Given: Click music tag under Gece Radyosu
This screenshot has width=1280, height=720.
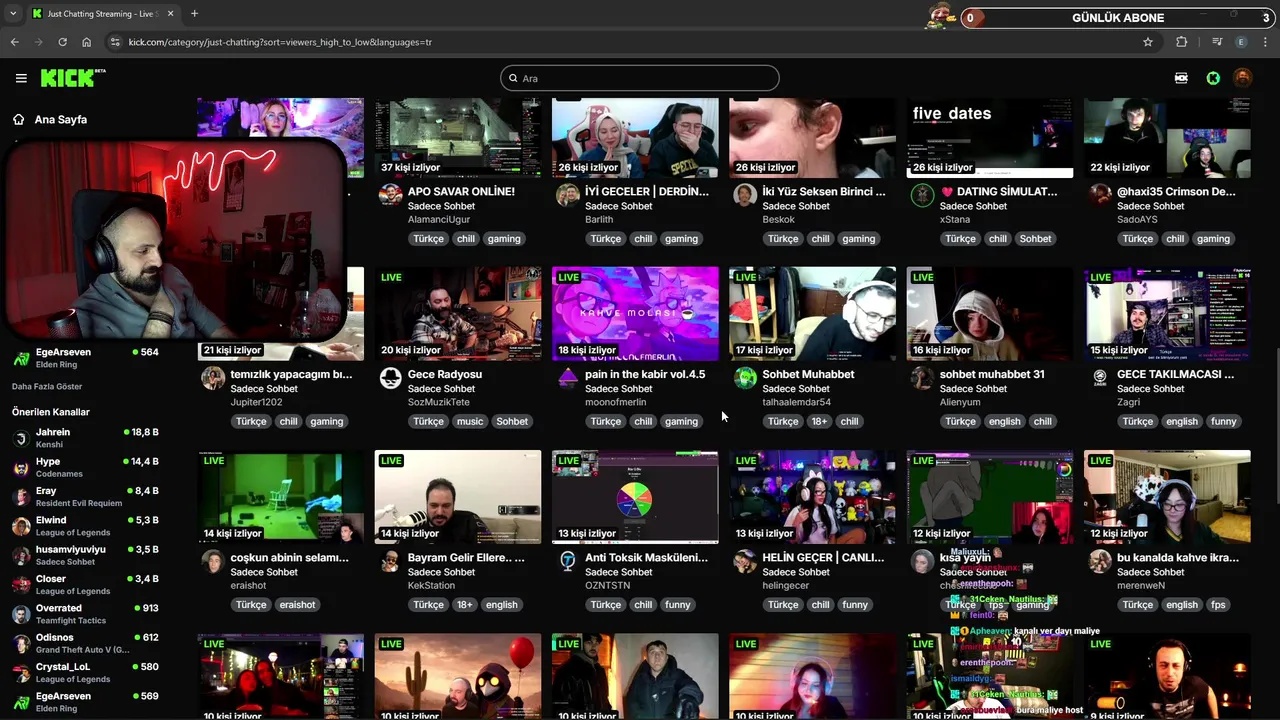Looking at the screenshot, I should (x=470, y=421).
